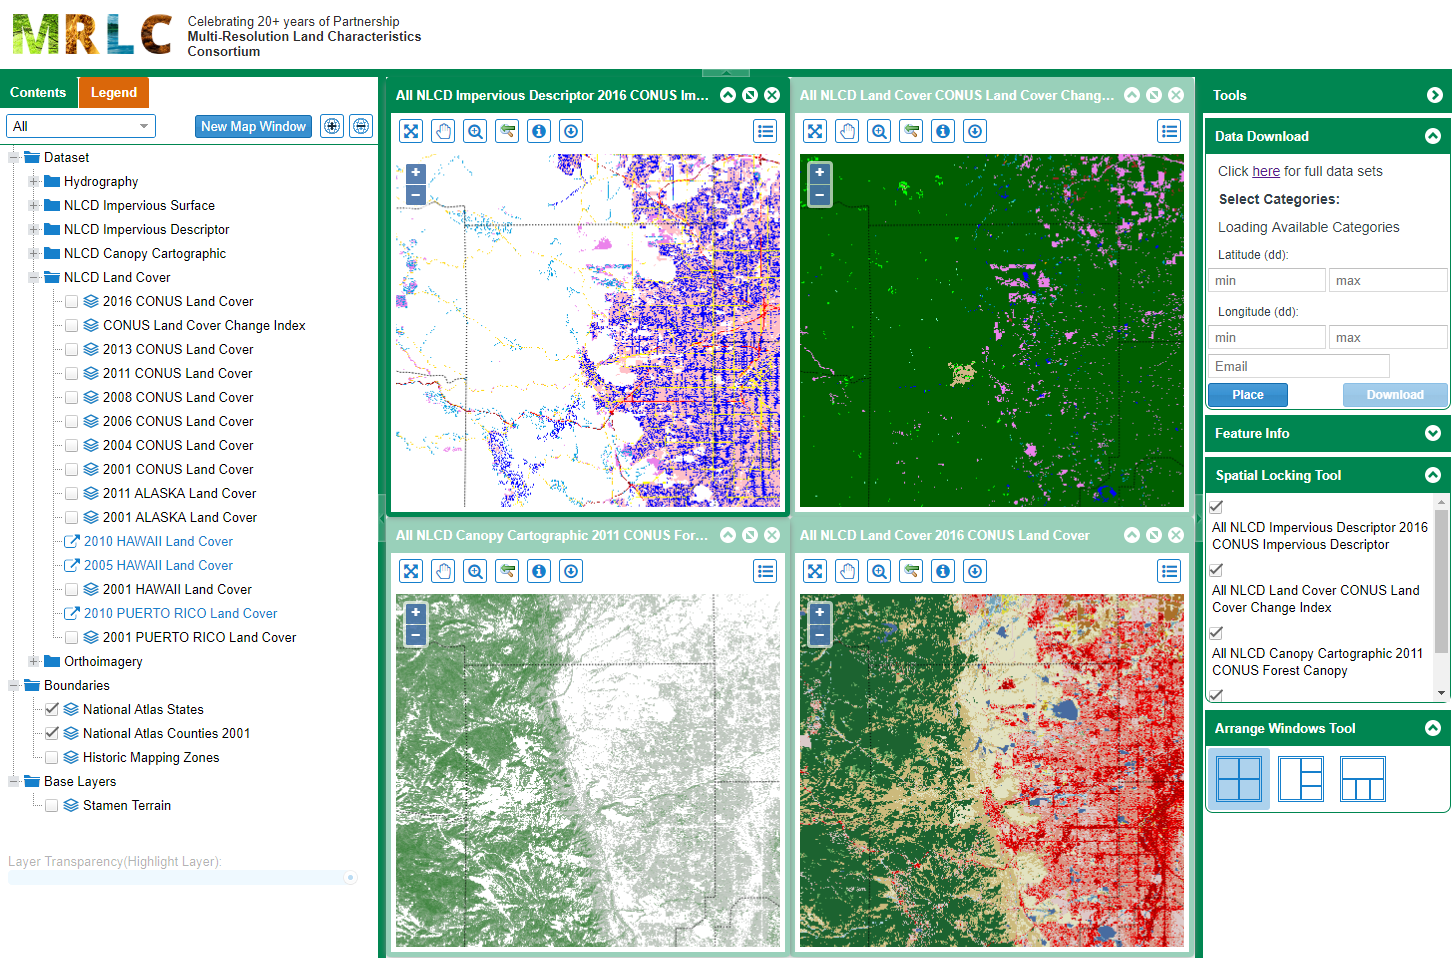Open the full data sets link labeled here
Screen dimensions: 1452x958
pyautogui.click(x=1266, y=171)
